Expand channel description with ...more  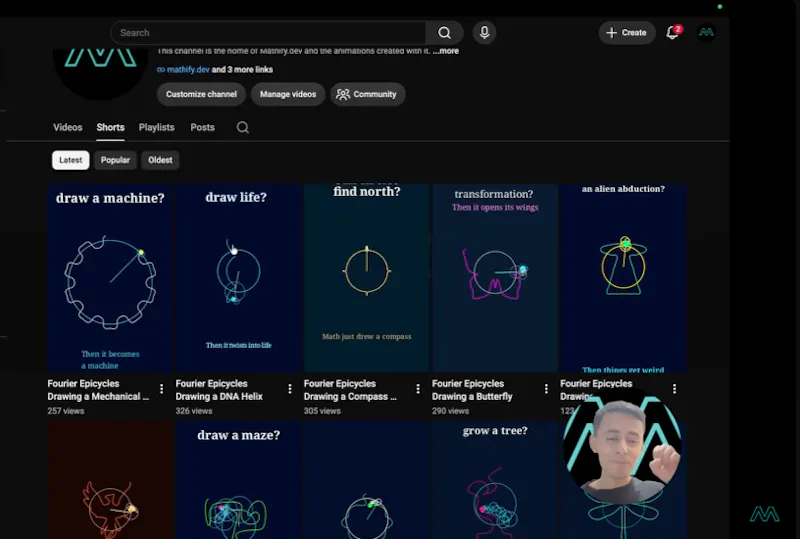[446, 51]
